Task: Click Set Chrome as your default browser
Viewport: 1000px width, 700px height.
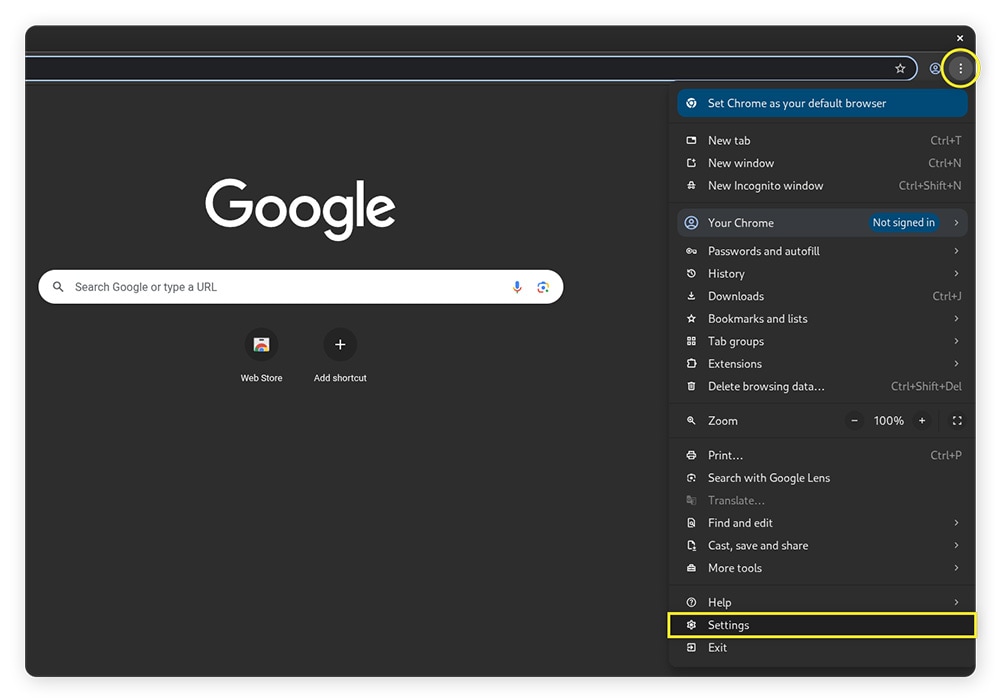Action: [x=822, y=103]
